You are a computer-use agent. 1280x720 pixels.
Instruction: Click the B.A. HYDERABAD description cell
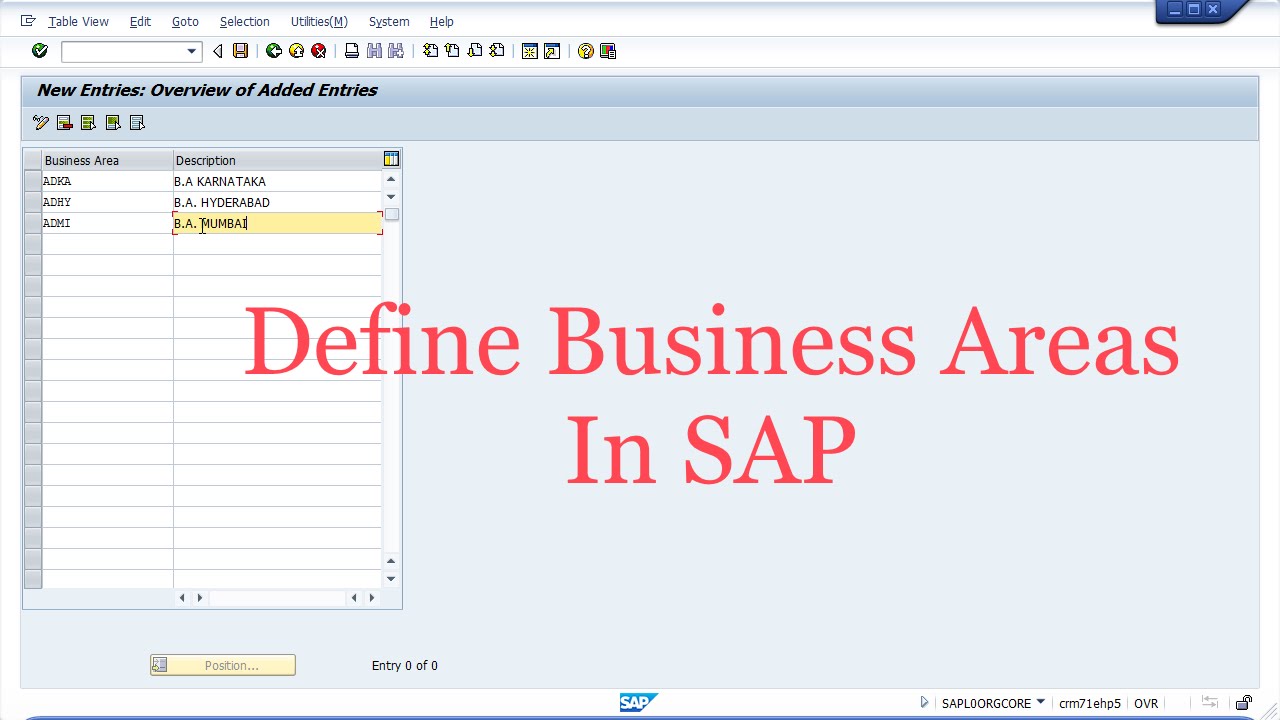277,203
